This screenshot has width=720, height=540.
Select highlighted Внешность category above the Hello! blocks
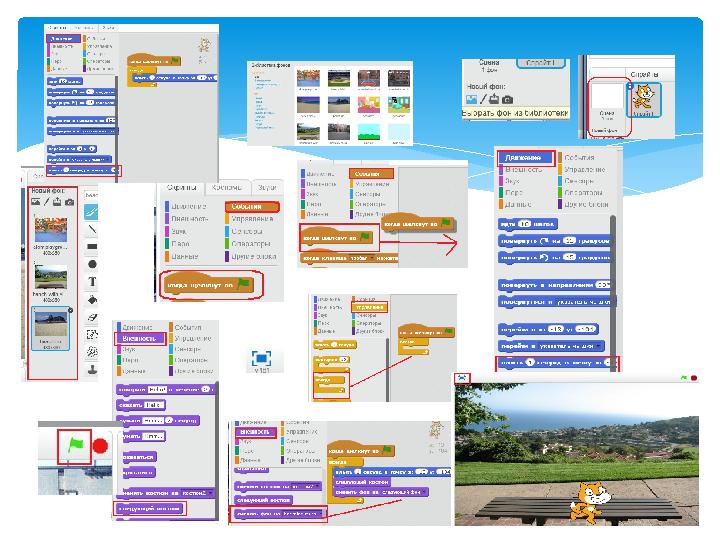(x=140, y=338)
